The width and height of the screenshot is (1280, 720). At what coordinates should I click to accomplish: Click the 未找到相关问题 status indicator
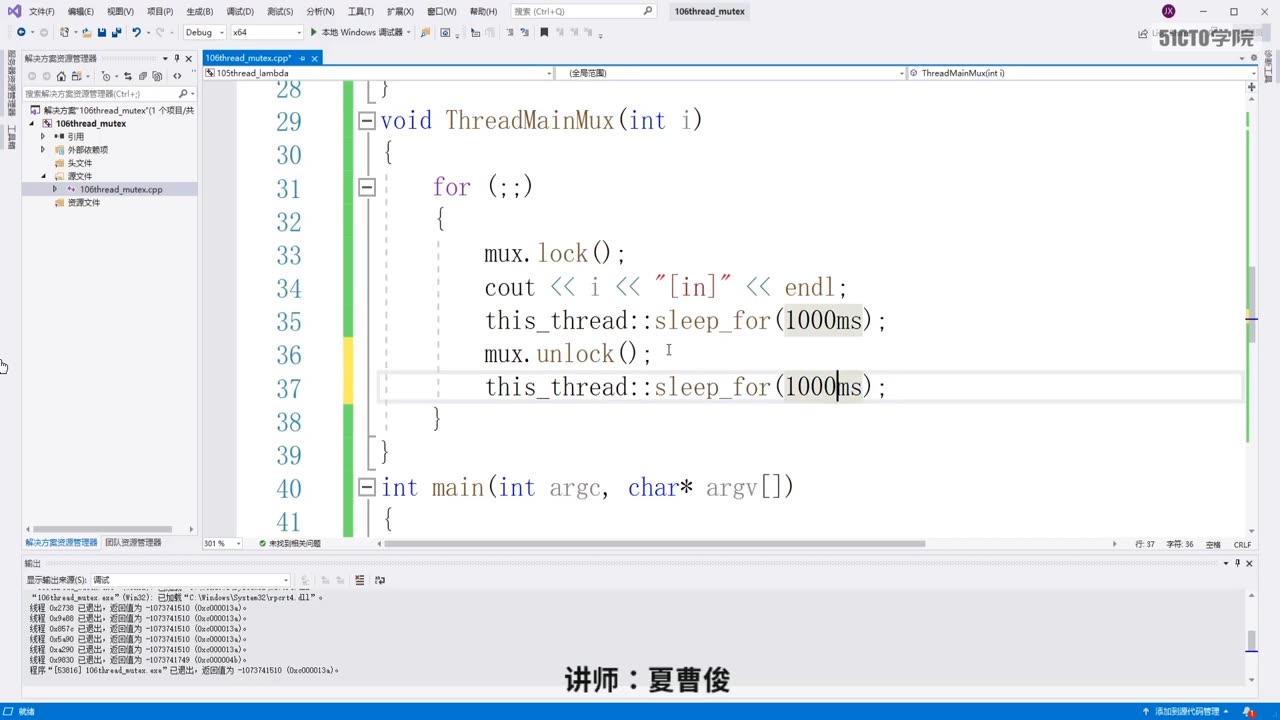tap(290, 544)
